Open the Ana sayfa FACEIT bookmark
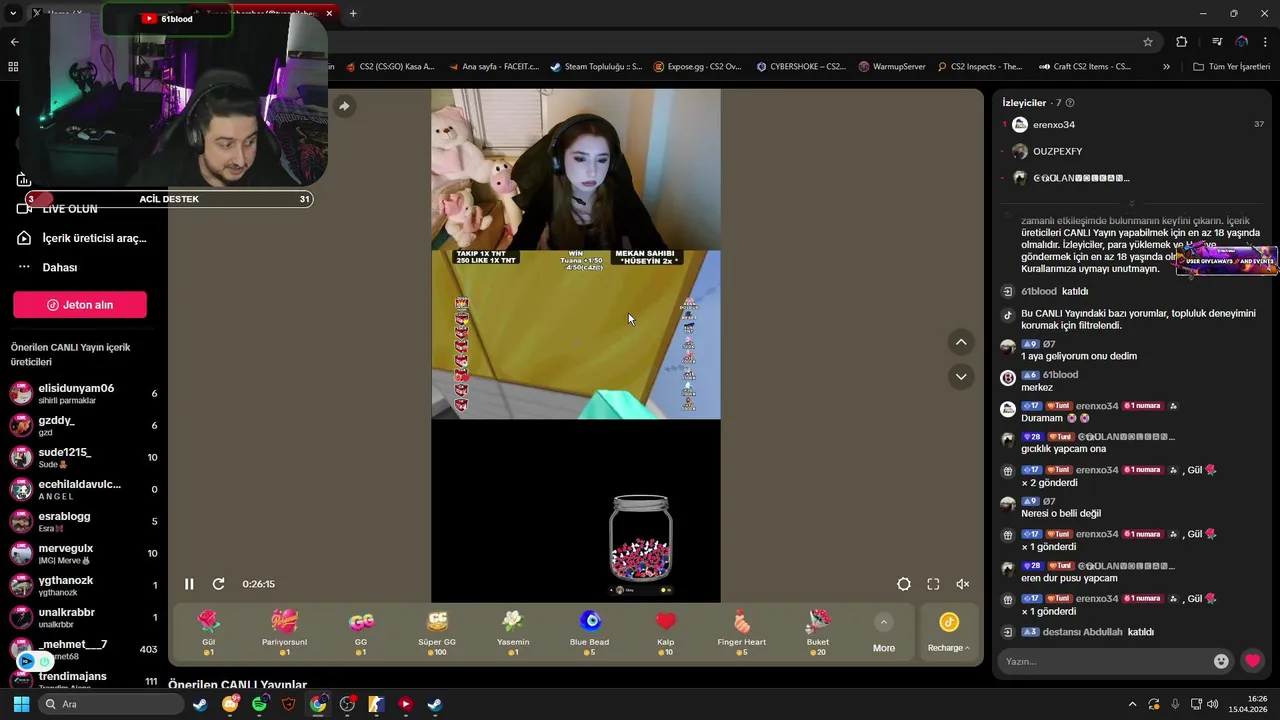The image size is (1280, 720). coord(492,67)
